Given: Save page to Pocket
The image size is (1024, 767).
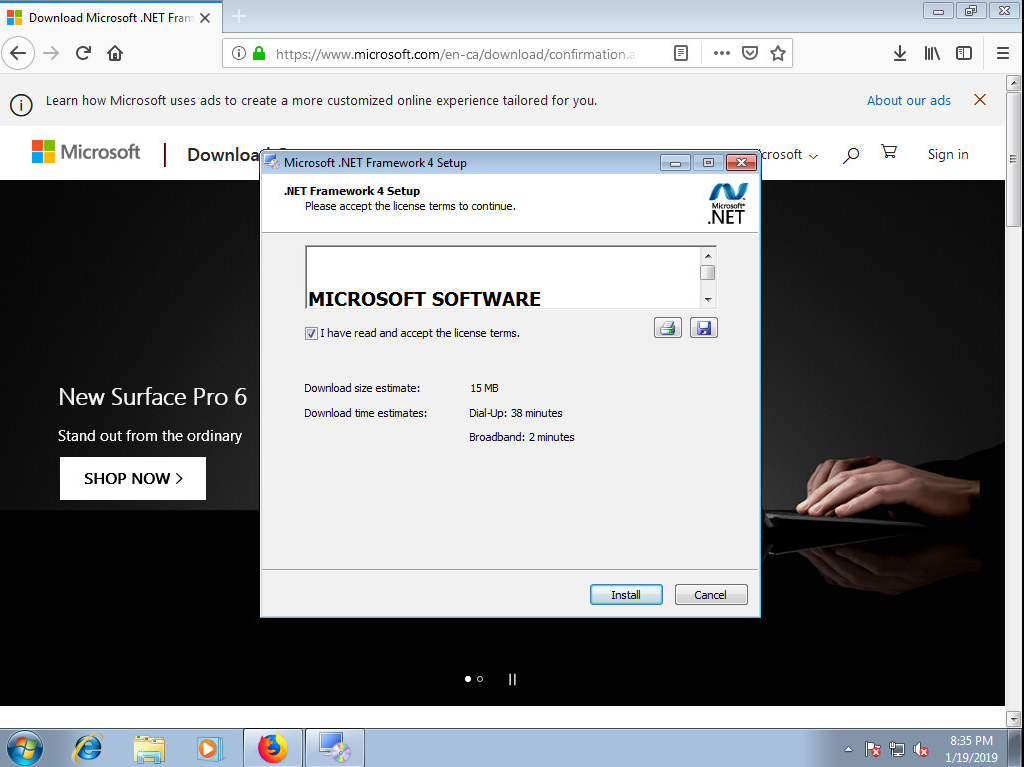Looking at the screenshot, I should pyautogui.click(x=750, y=54).
